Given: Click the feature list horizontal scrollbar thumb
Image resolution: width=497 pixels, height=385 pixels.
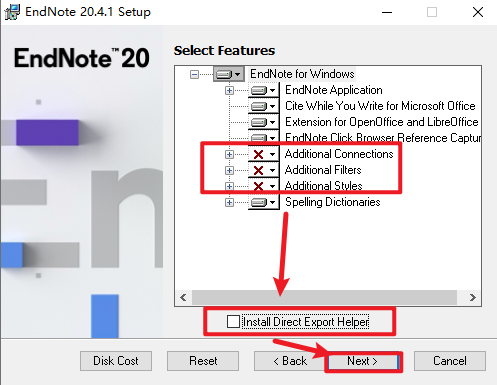Looking at the screenshot, I should (324, 297).
